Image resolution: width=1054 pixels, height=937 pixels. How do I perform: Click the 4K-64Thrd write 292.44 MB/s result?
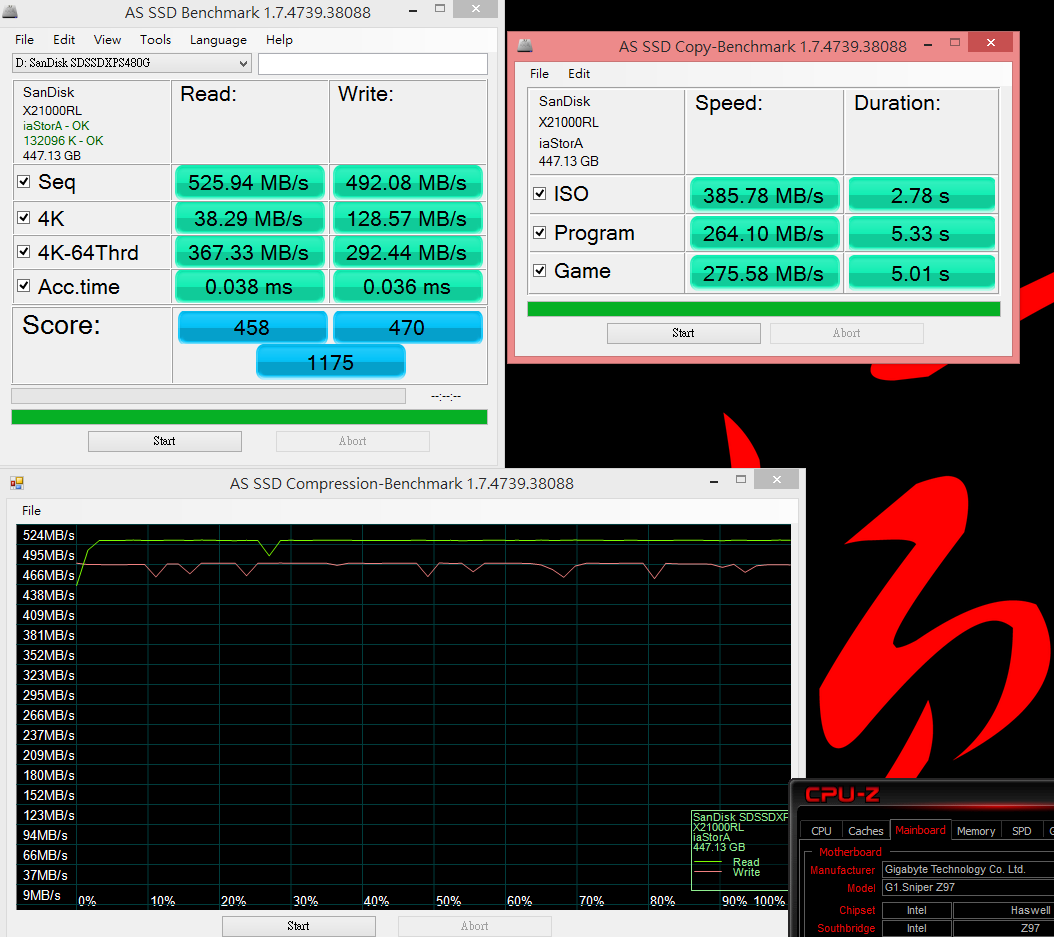[x=407, y=253]
